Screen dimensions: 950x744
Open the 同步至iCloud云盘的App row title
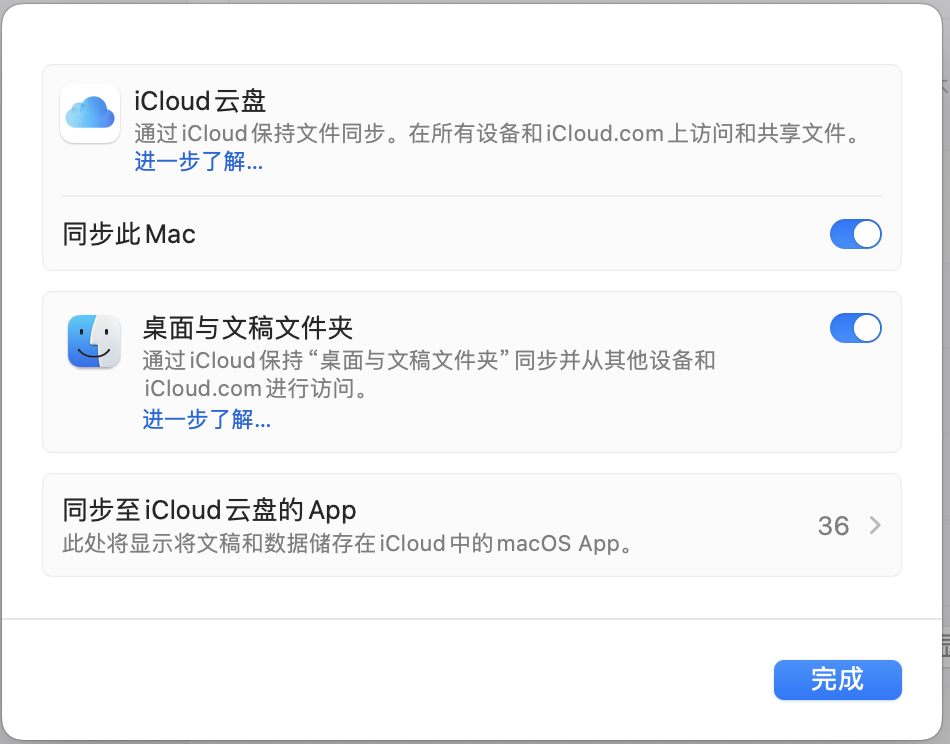coord(209,510)
